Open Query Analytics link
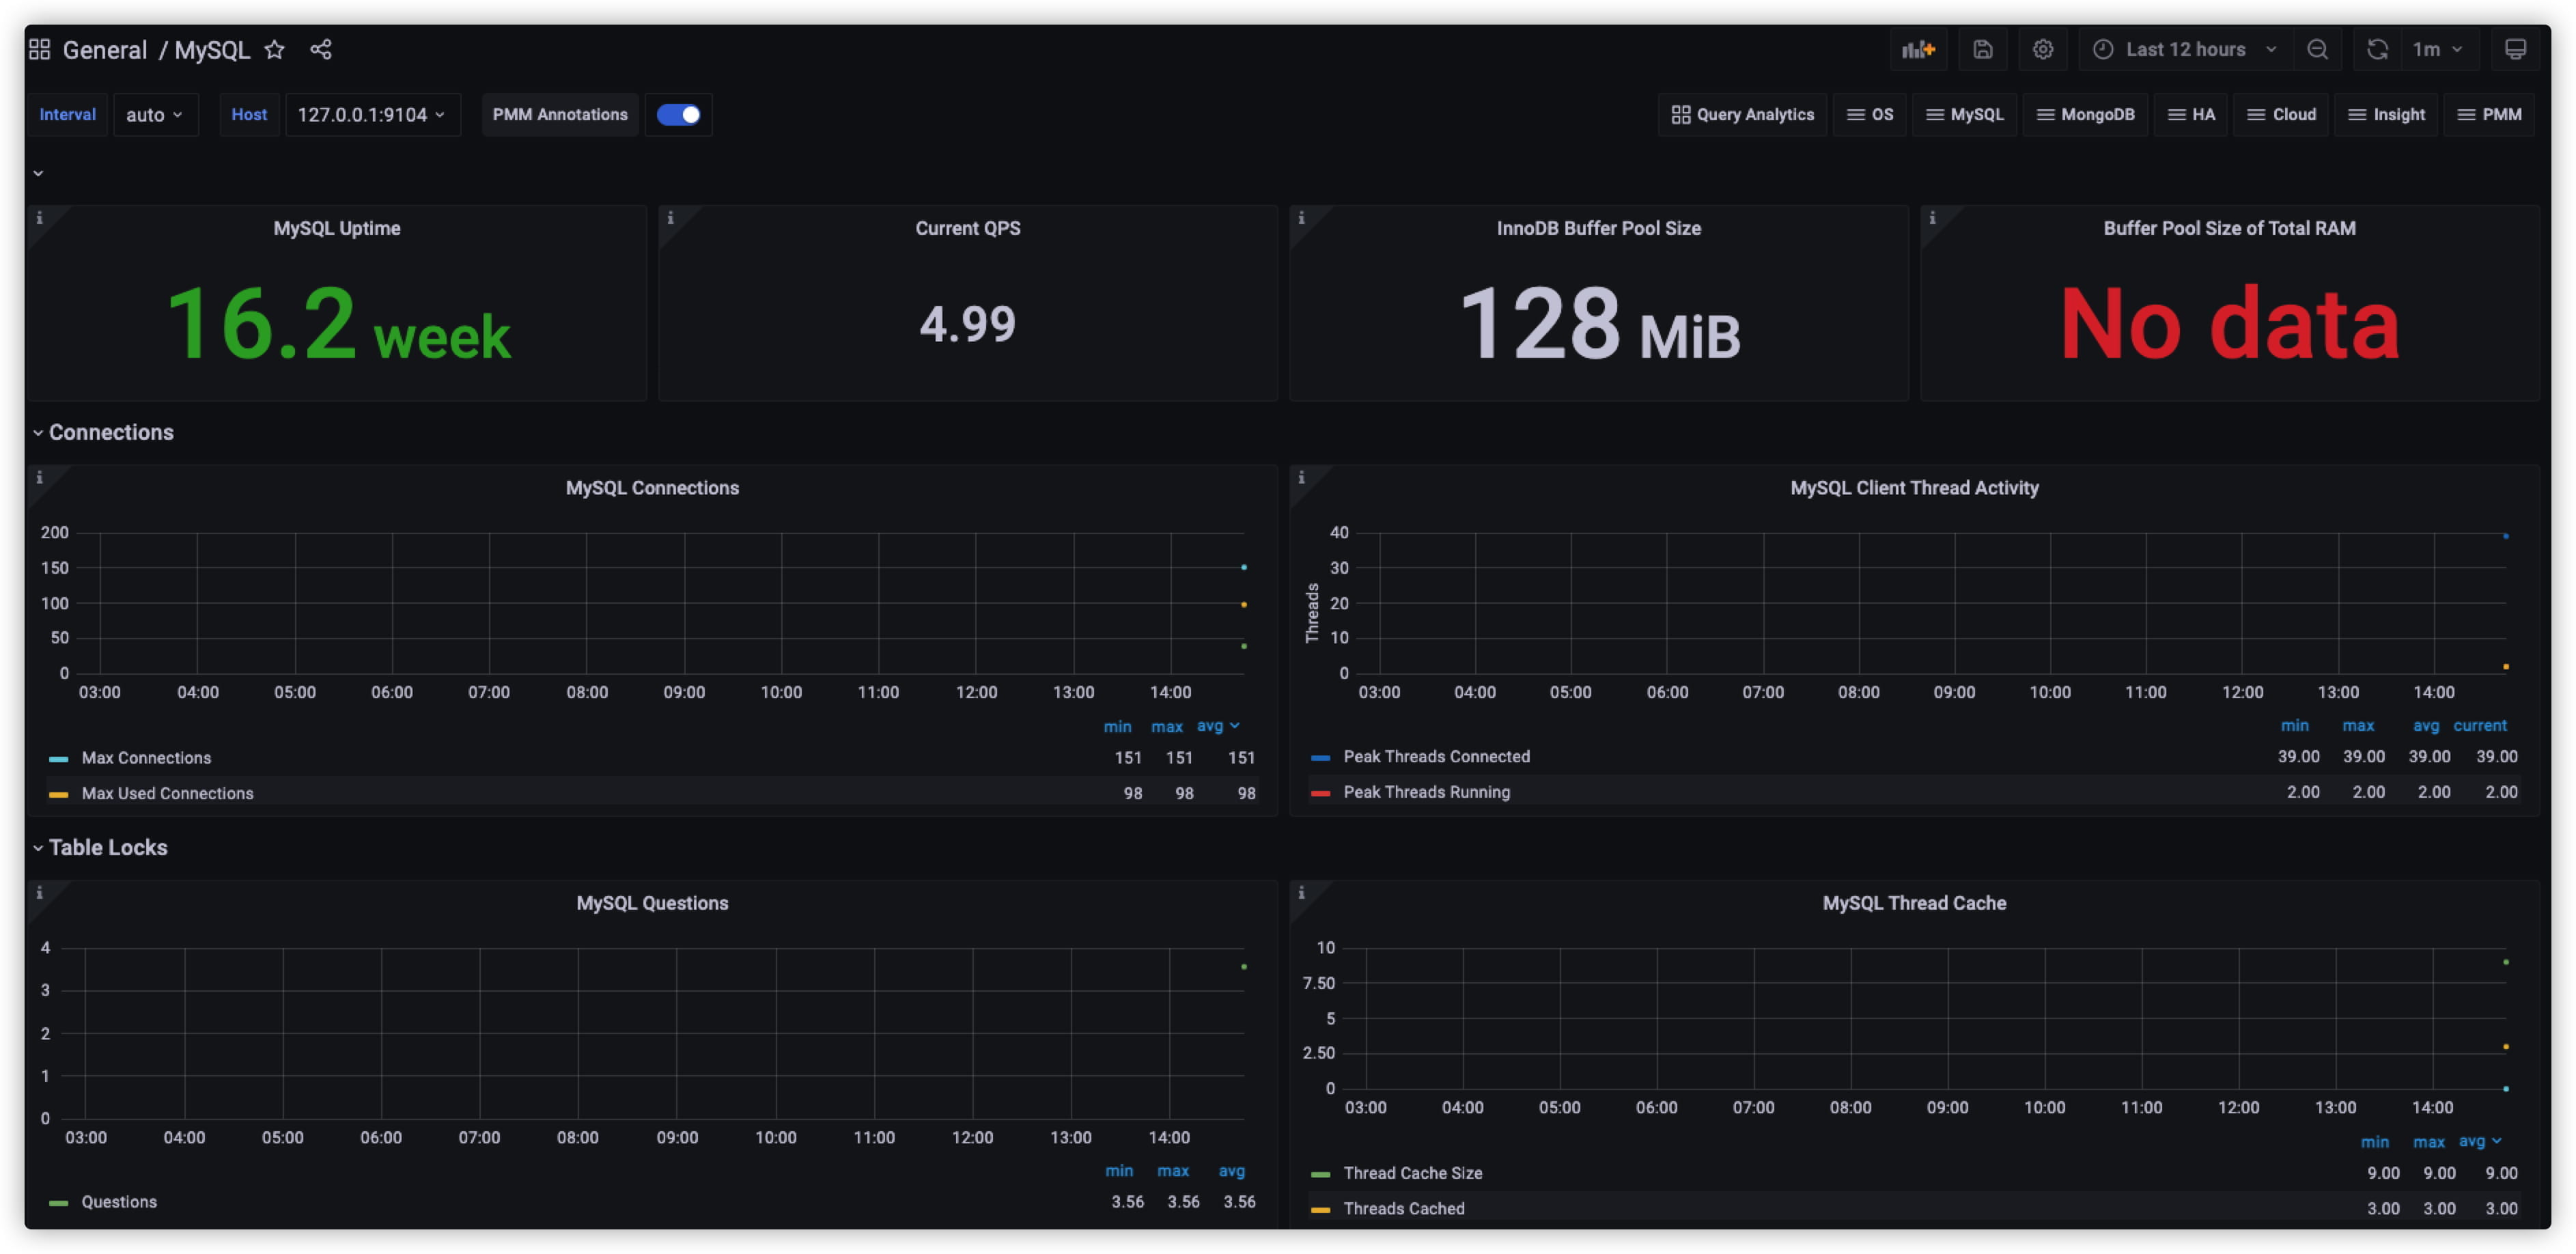The image size is (2576, 1254). tap(1742, 114)
